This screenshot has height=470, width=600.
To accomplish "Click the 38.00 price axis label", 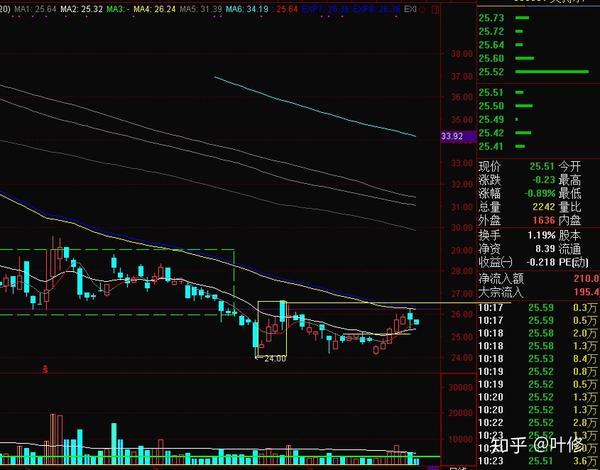I will [x=461, y=54].
